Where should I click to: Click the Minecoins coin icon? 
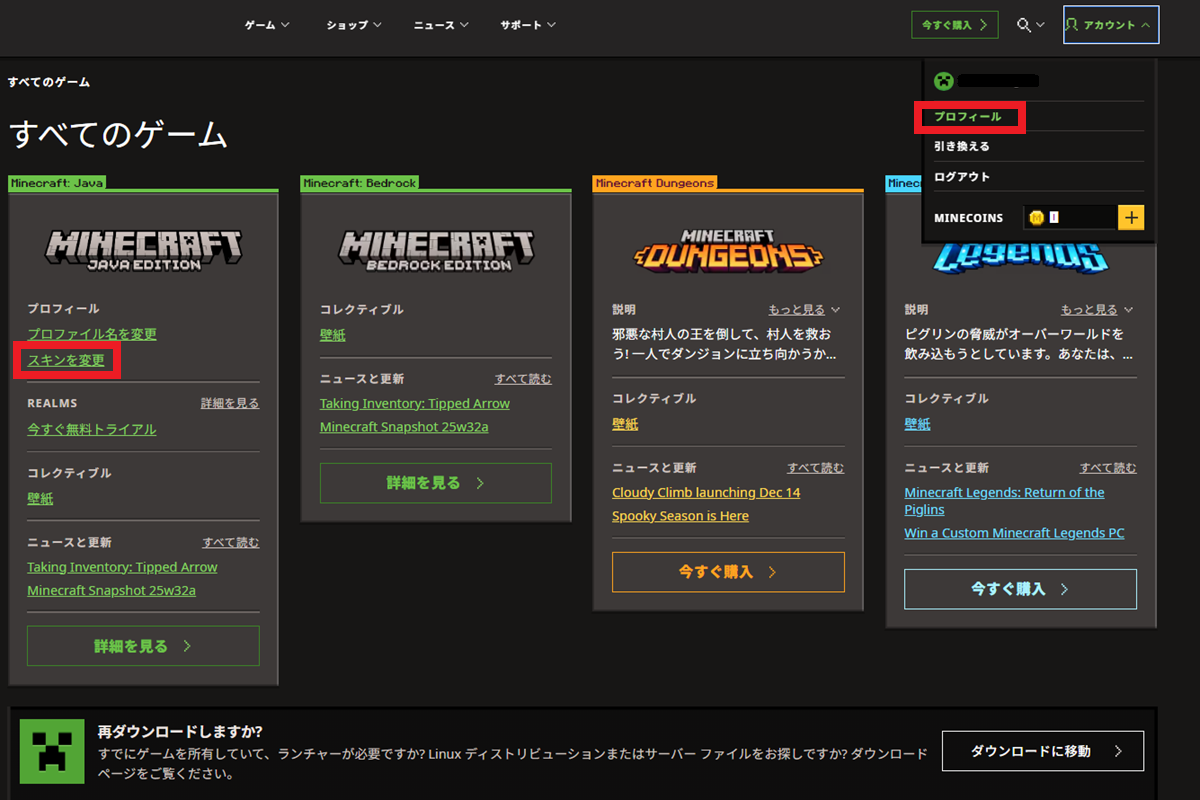click(x=1036, y=218)
